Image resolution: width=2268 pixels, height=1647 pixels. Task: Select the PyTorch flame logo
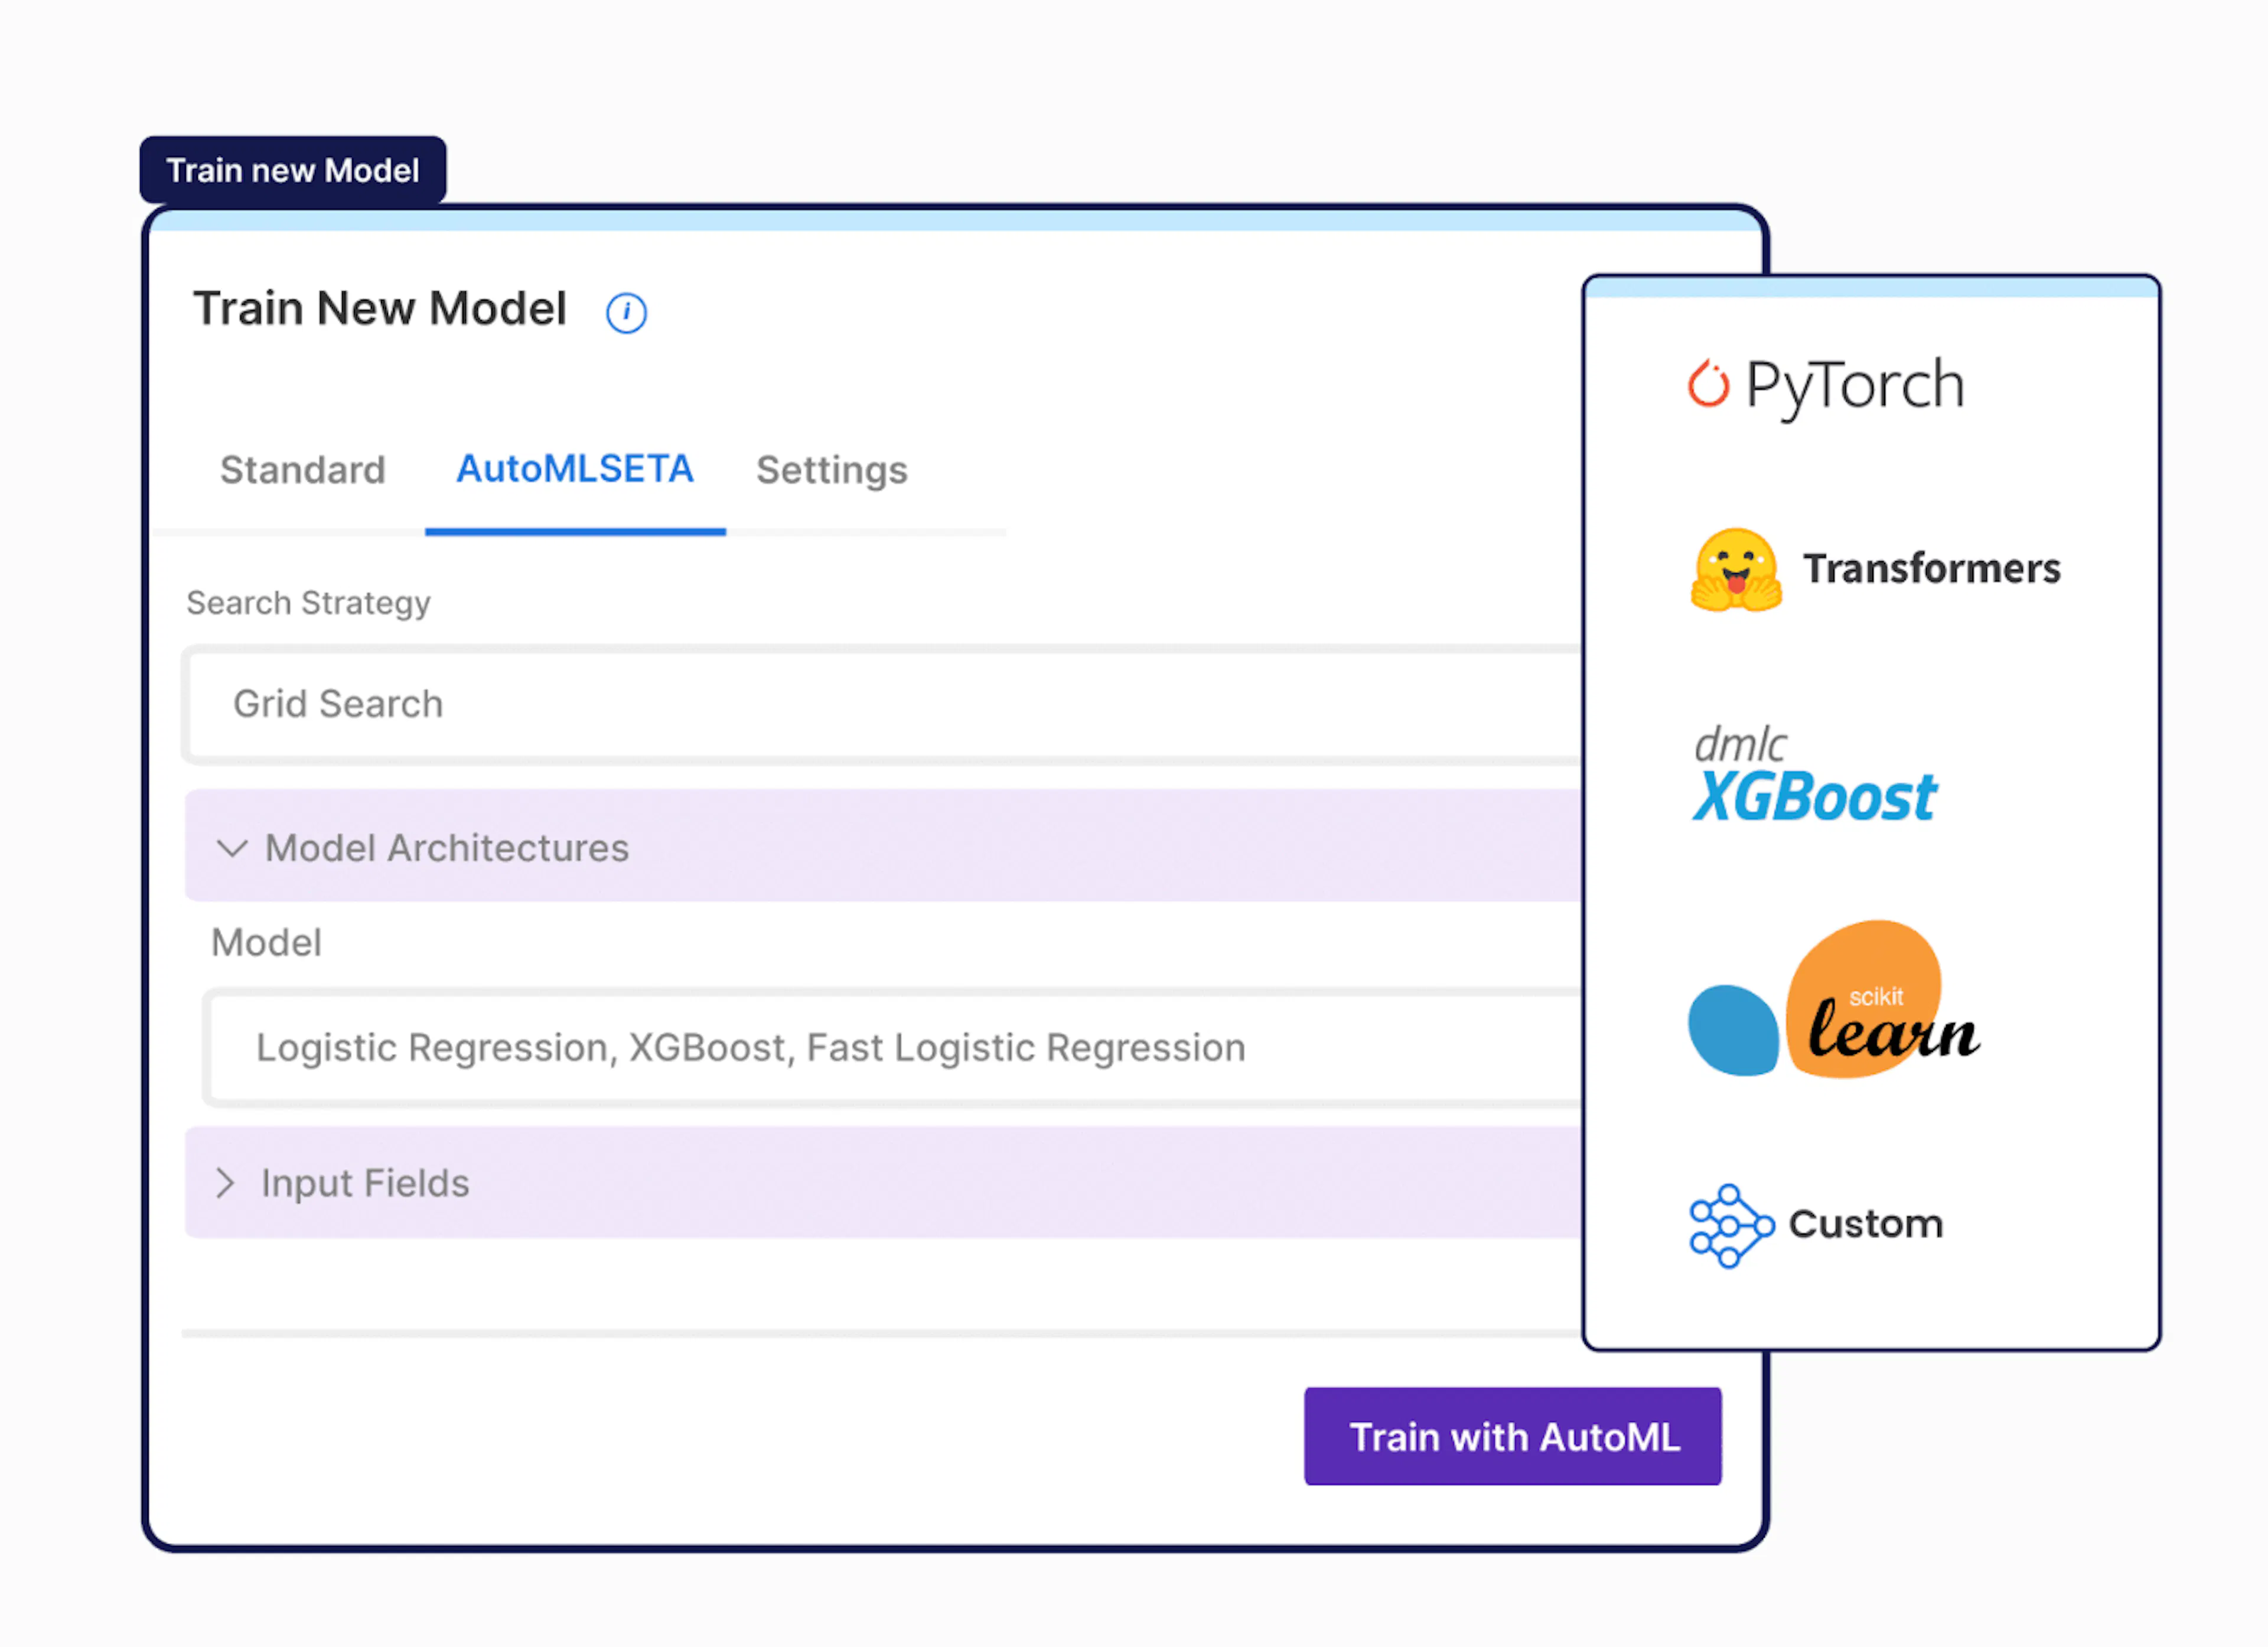tap(1708, 384)
